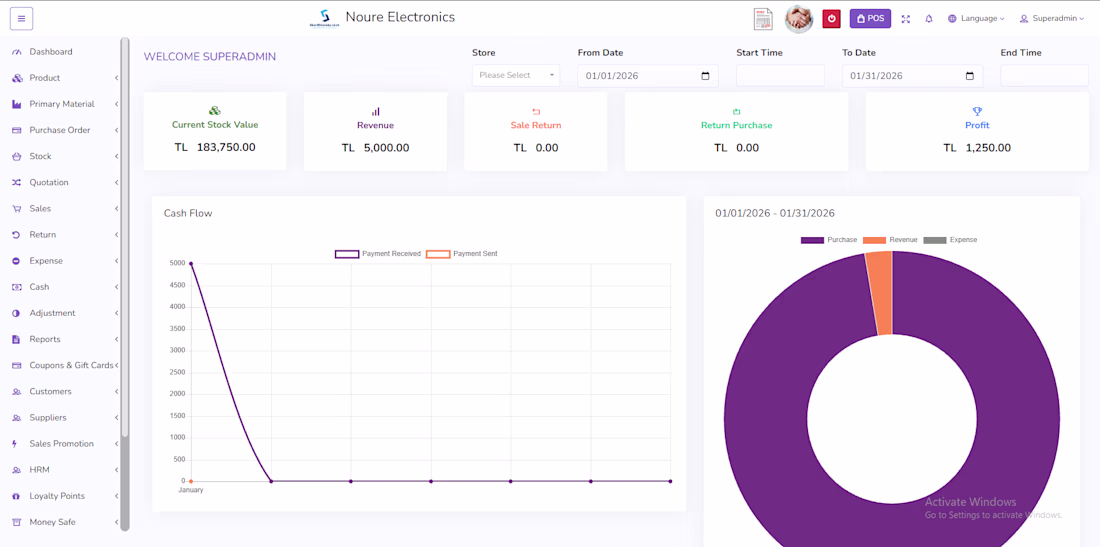Click the purple POS button
Image resolution: width=1100 pixels, height=547 pixels.
tap(870, 18)
